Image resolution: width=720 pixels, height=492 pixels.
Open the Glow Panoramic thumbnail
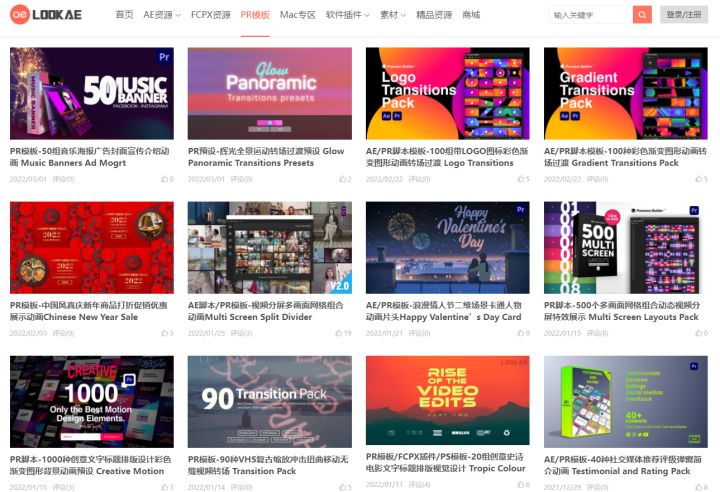(270, 93)
